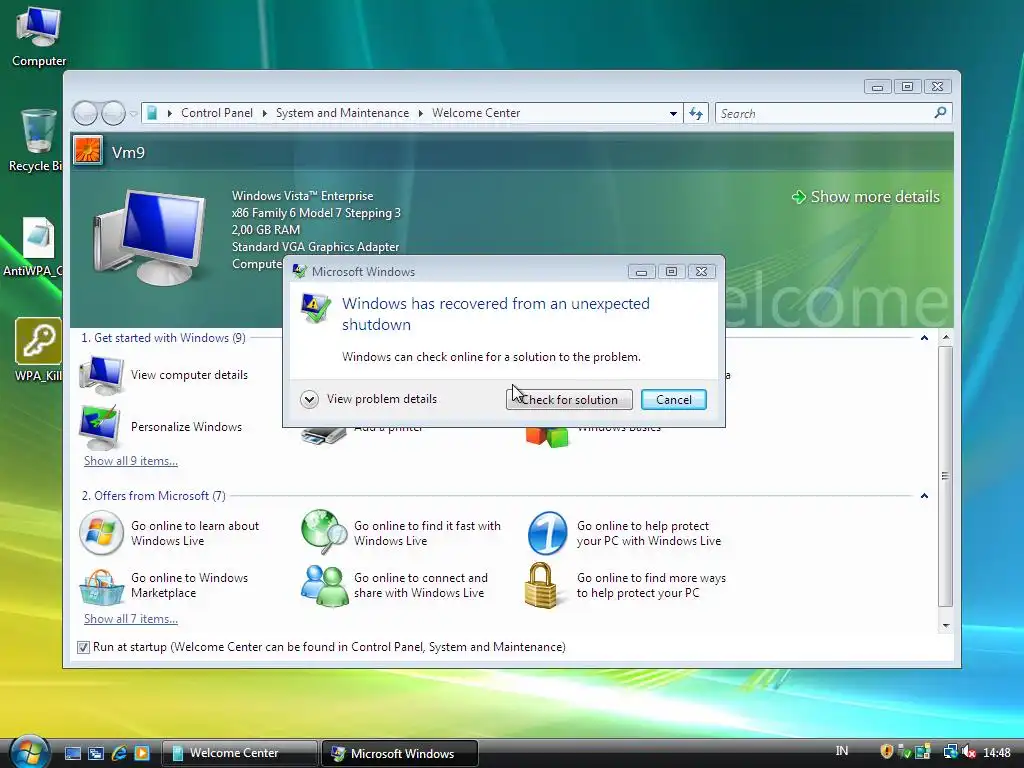Open the Start menu orb
Image resolution: width=1024 pixels, height=768 pixels.
click(x=30, y=751)
